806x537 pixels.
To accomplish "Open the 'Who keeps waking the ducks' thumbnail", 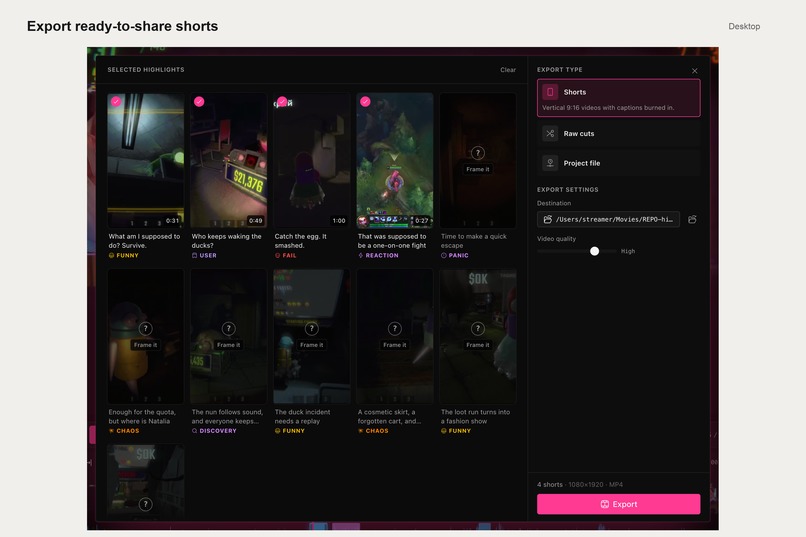I will (x=229, y=160).
